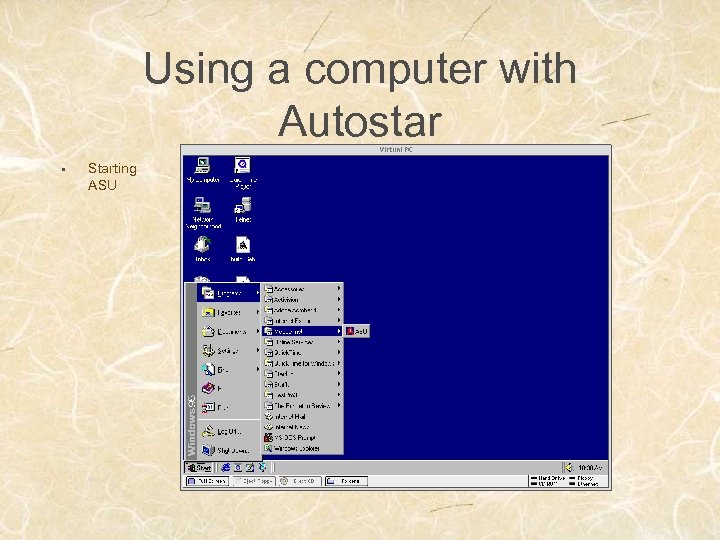This screenshot has height=540, width=720.
Task: Click the Help book icon in start menu
Action: pyautogui.click(x=208, y=388)
